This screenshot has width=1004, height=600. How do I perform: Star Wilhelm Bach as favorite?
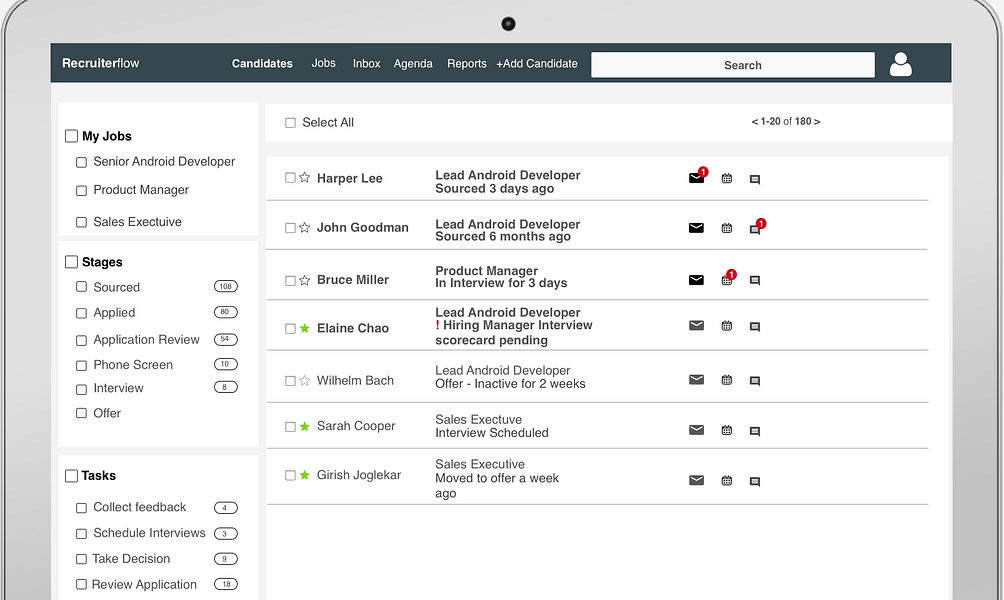(x=305, y=380)
